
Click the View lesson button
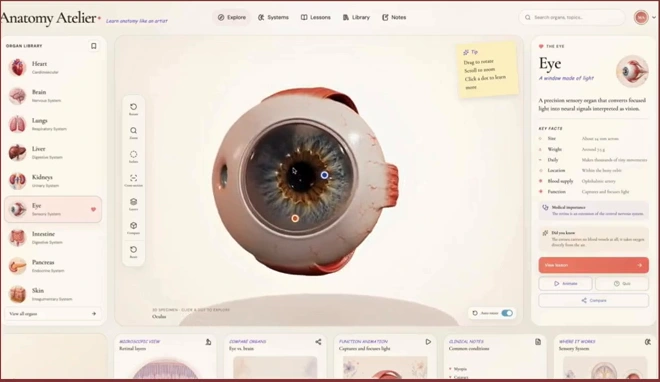pos(593,265)
